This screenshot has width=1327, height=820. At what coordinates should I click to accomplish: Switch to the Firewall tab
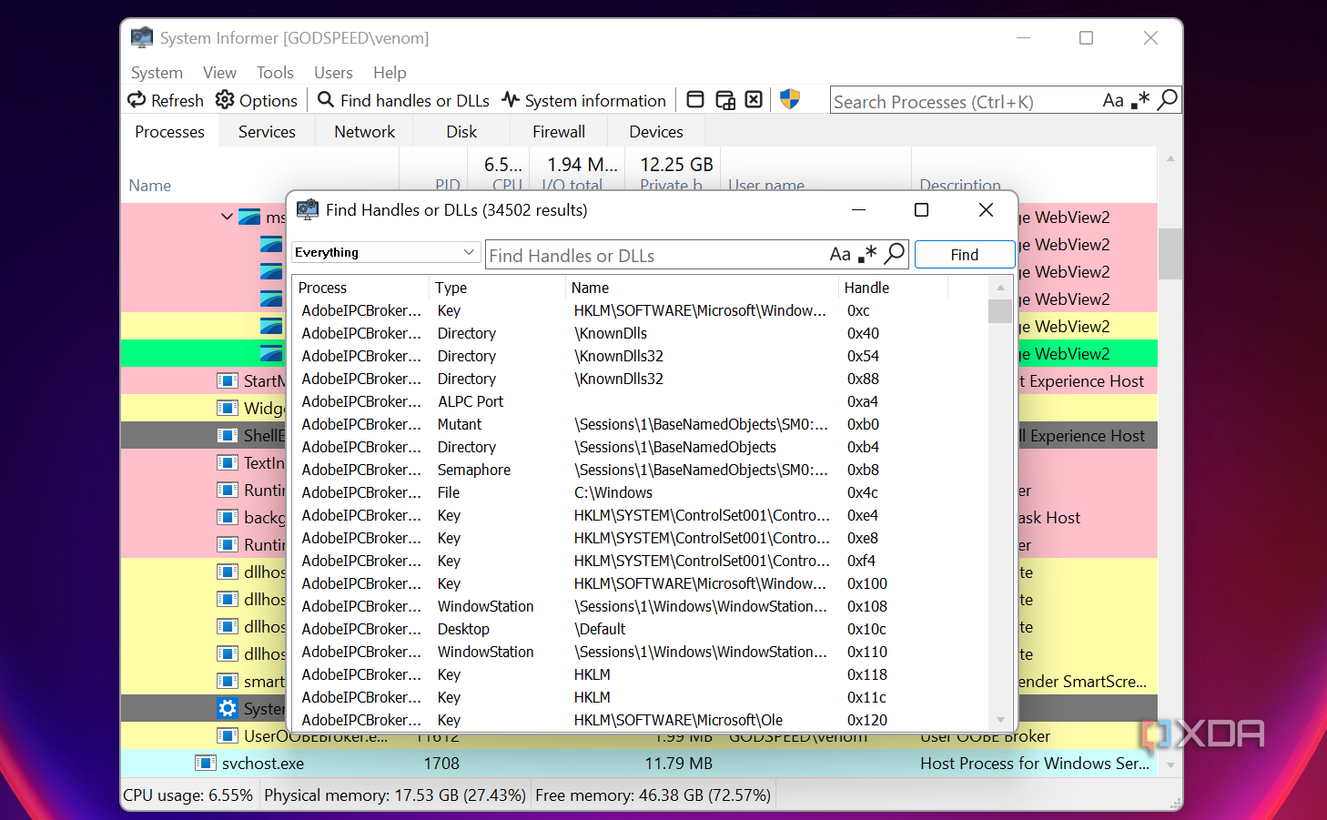pos(559,131)
